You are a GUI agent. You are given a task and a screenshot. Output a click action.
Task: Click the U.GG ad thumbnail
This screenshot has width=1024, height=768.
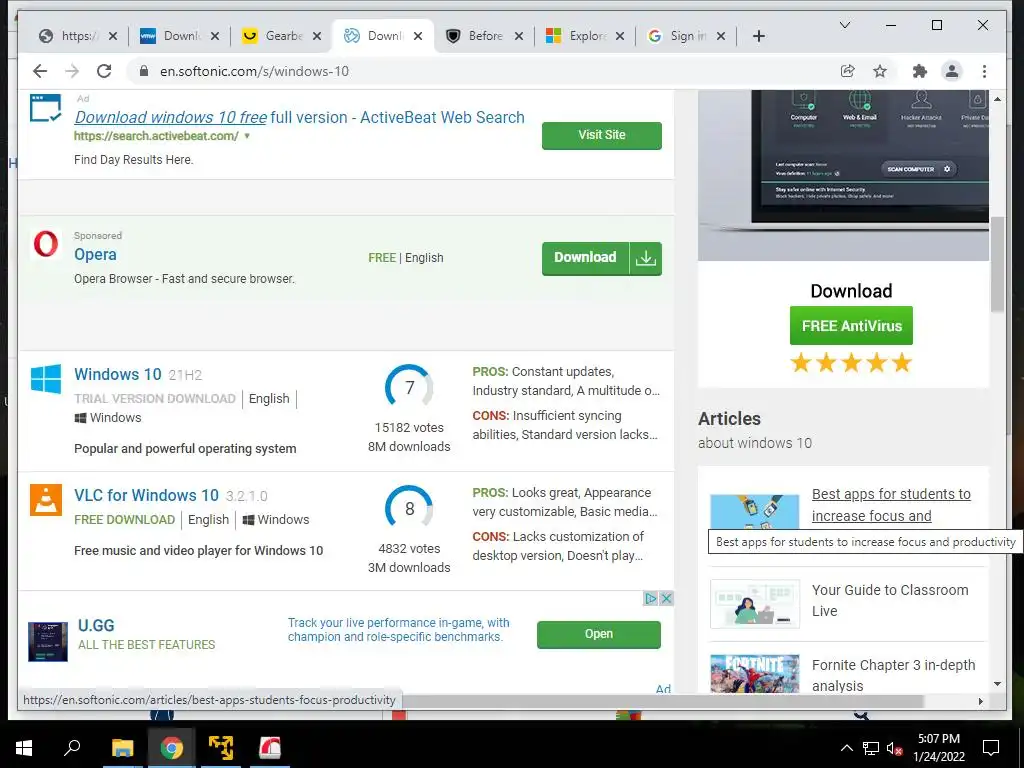coord(48,641)
